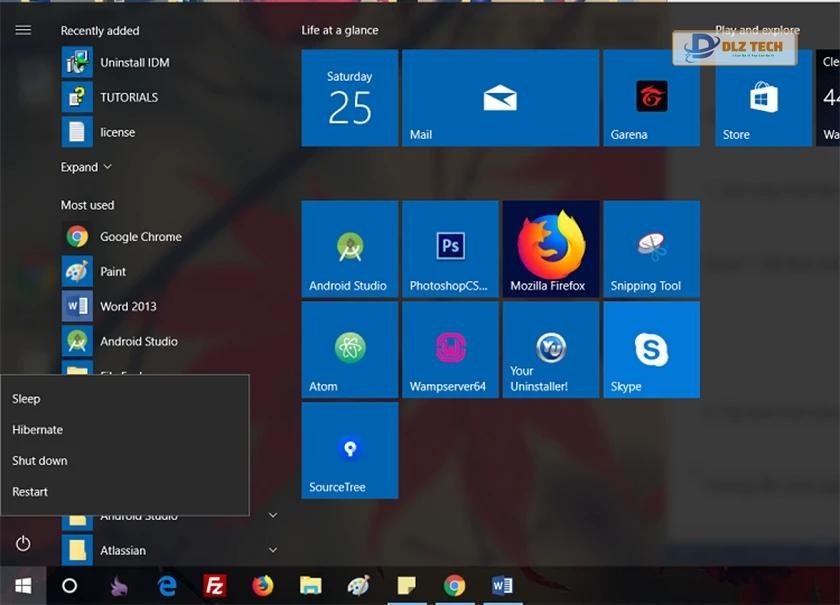The height and width of the screenshot is (605, 840).
Task: Expand the Atlassian folder chevron
Action: 273,550
